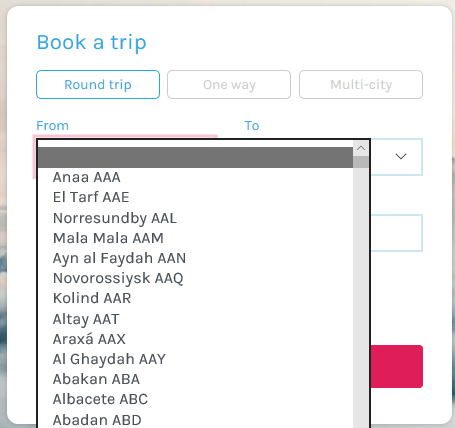Pick Anaa AAA from the airport list
This screenshot has width=455, height=428.
coord(195,177)
